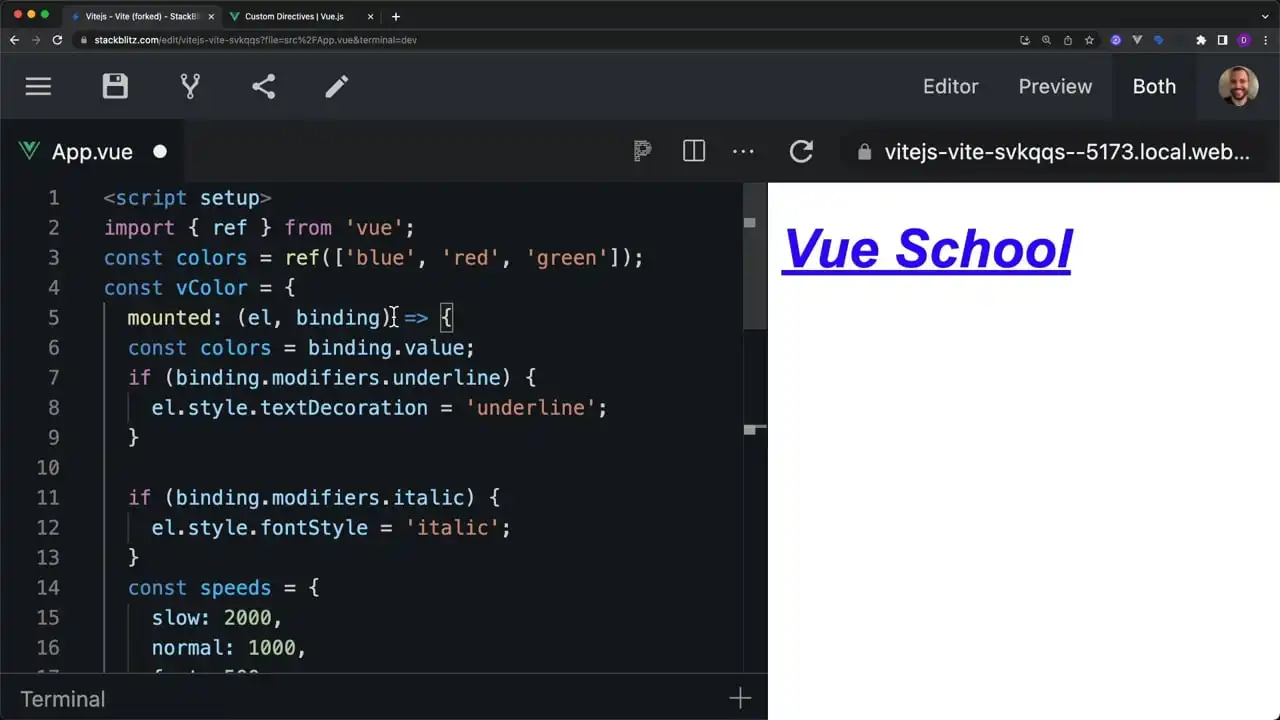Go forward in browser history
The height and width of the screenshot is (720, 1280).
coord(36,40)
